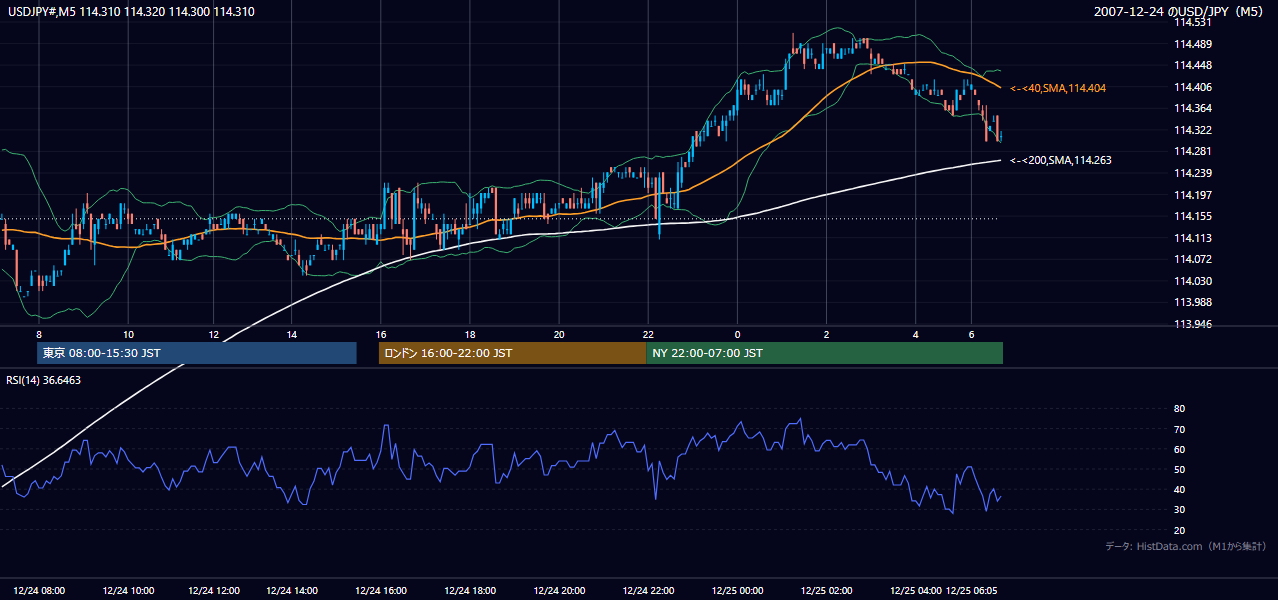
Task: Click the 12/24 08:00 time label
Action: coord(40,591)
